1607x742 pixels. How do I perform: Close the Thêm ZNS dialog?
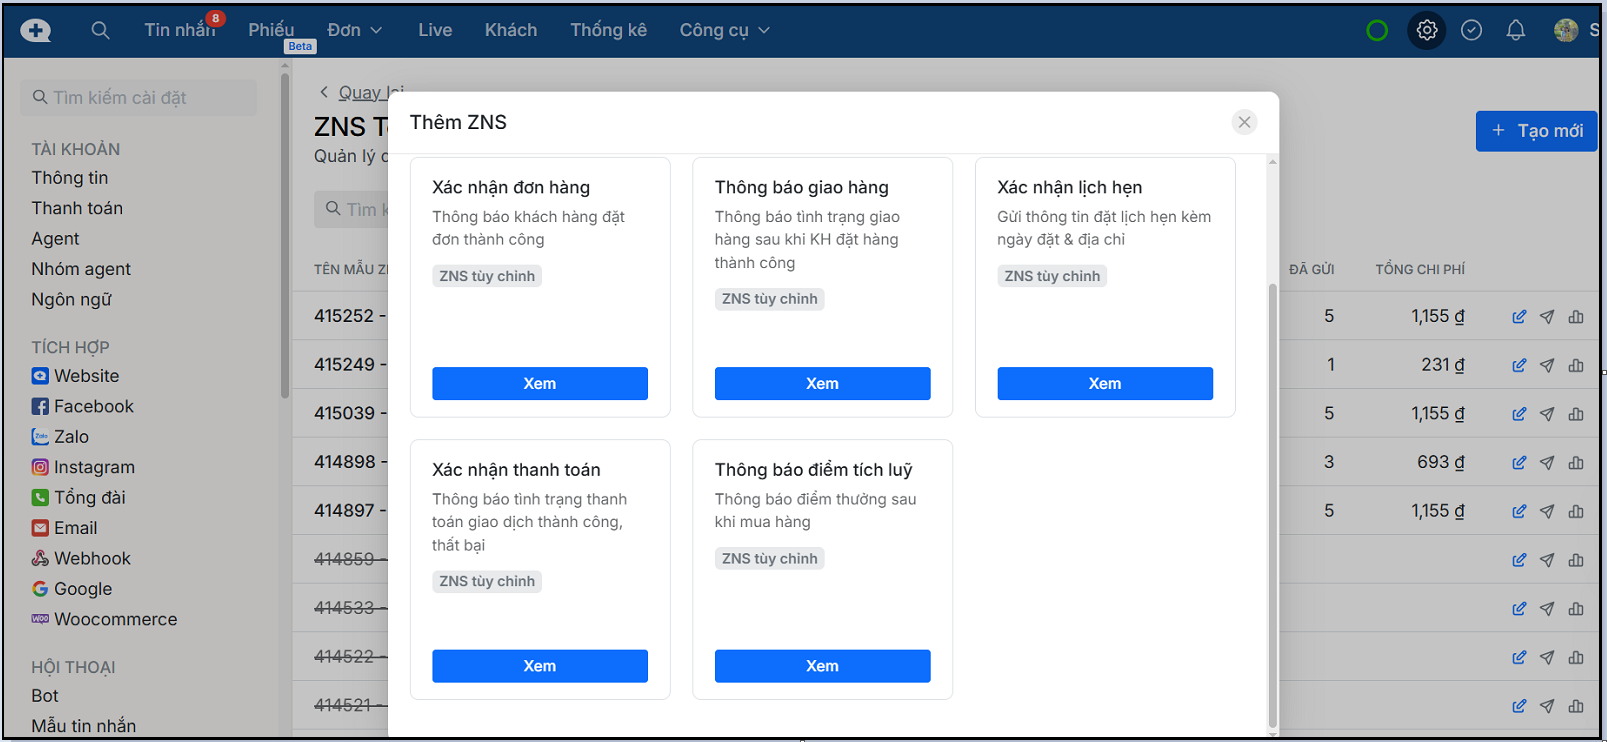[1244, 122]
